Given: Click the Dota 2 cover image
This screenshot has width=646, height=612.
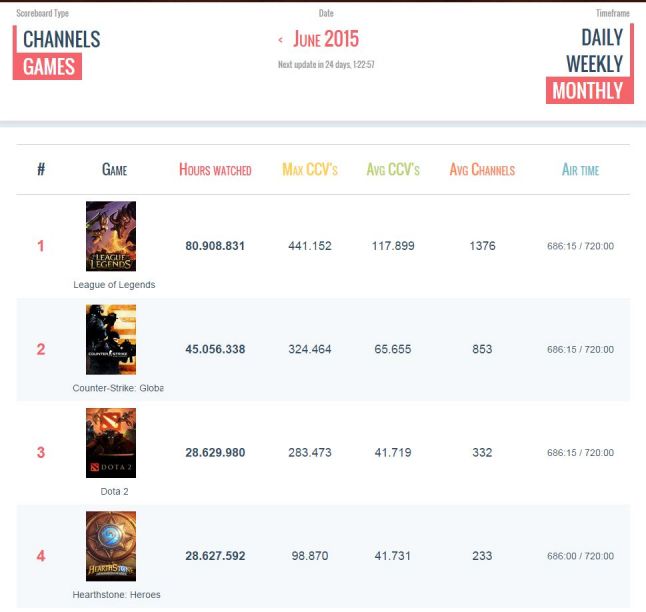Looking at the screenshot, I should (x=111, y=443).
